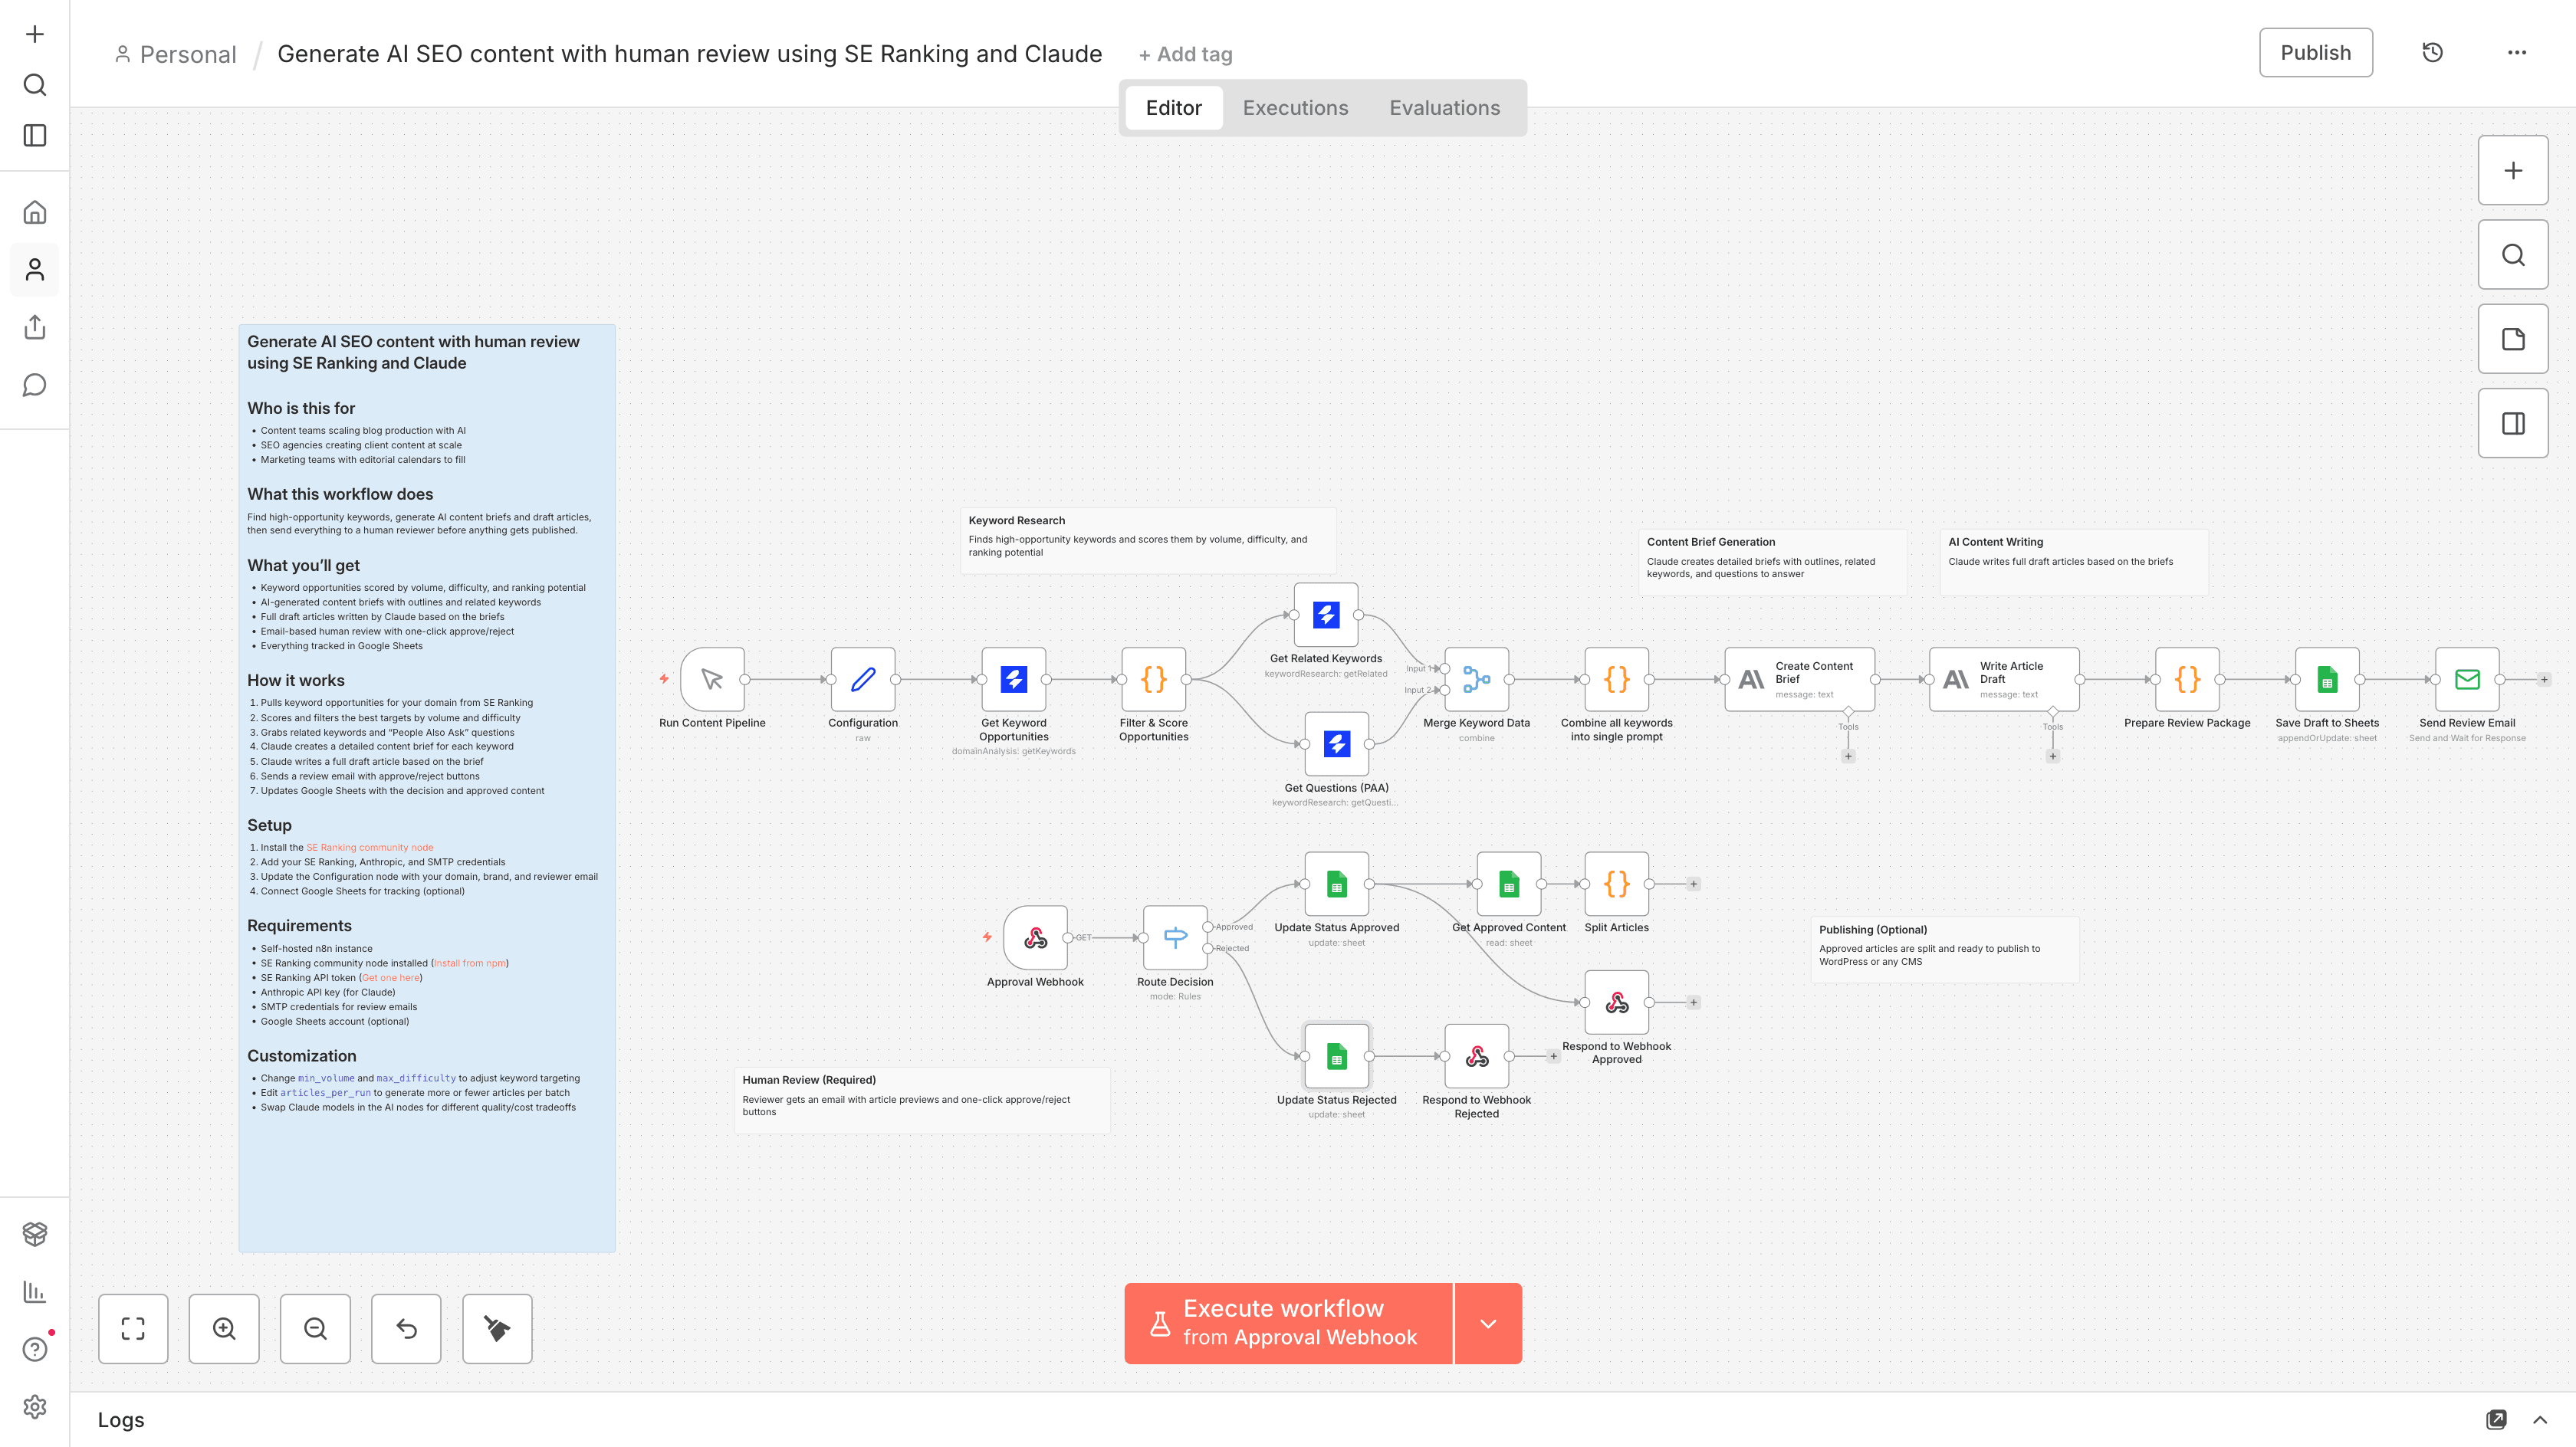Image resolution: width=2576 pixels, height=1447 pixels.
Task: Open workflow history clock icon
Action: (2432, 53)
